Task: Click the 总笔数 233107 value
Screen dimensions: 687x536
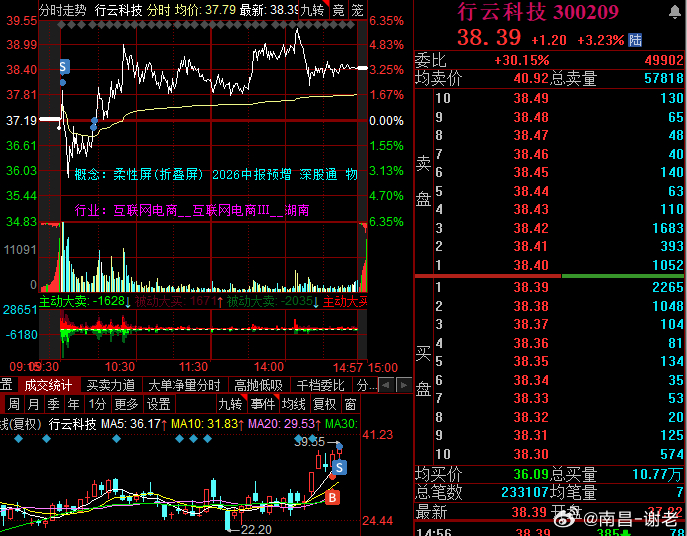Action: point(525,493)
